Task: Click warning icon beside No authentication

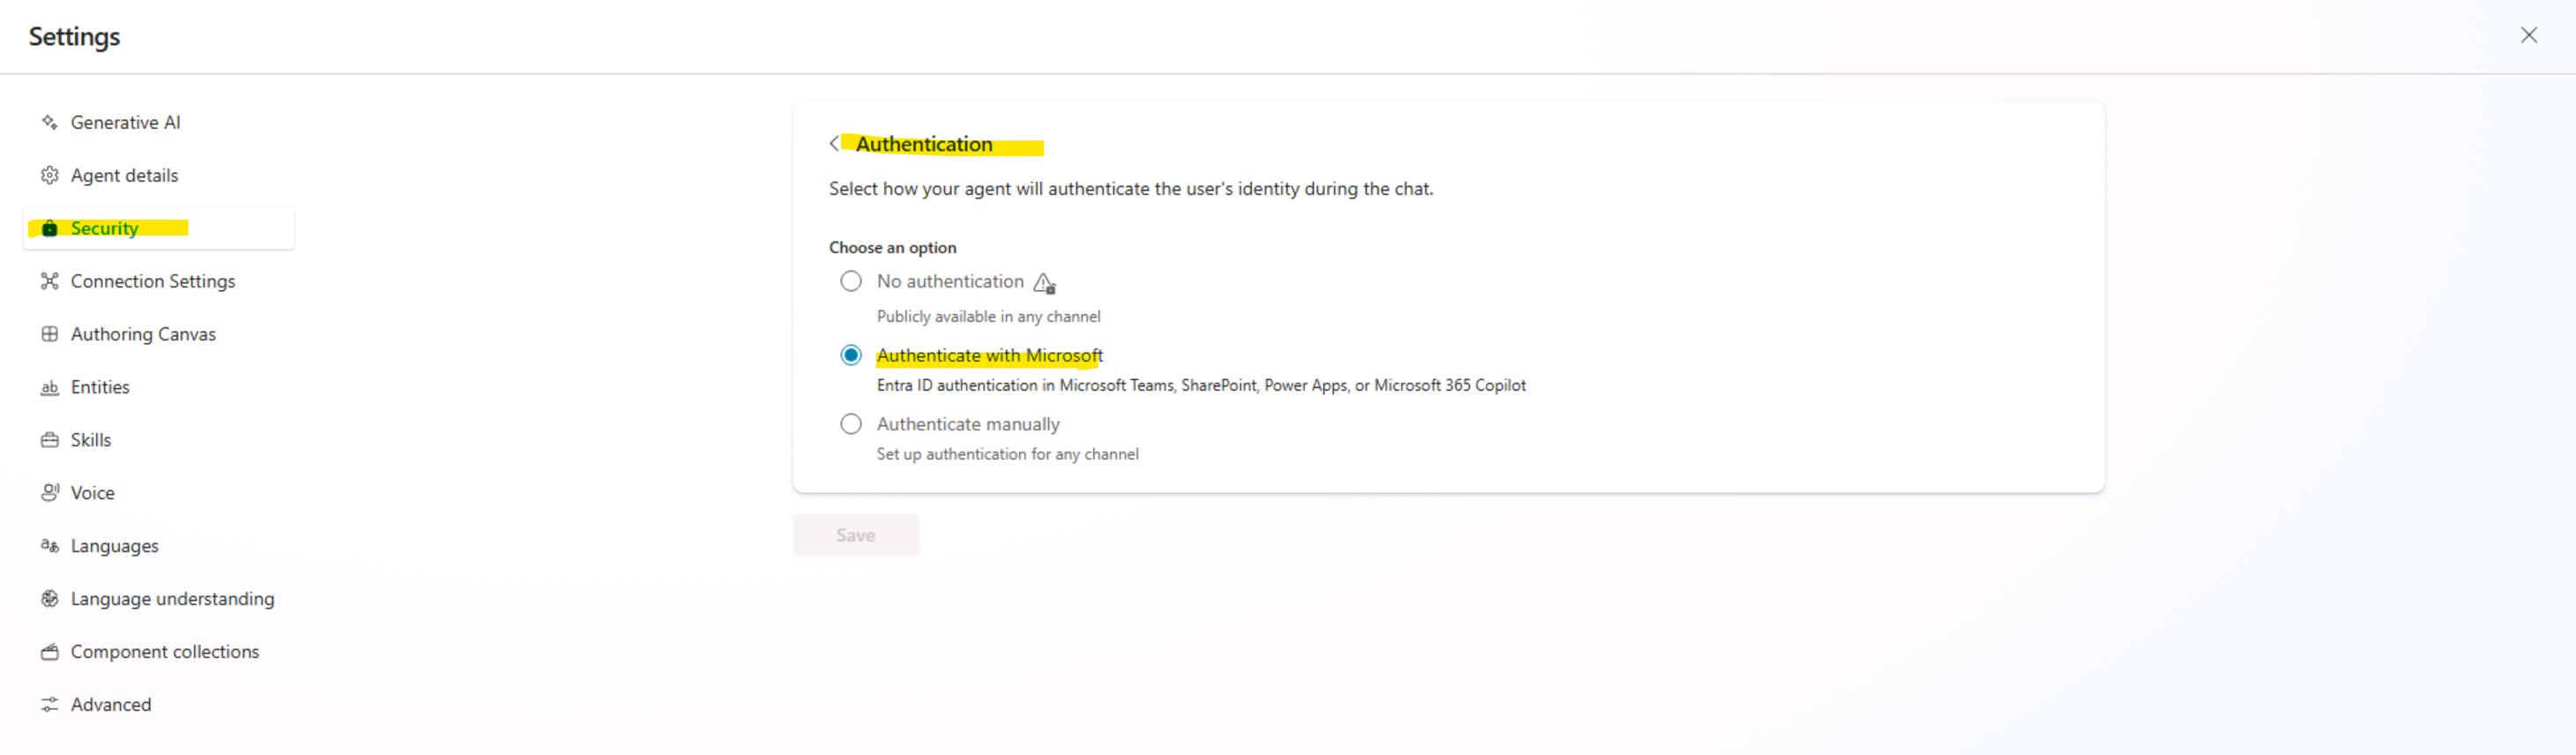Action: [x=1044, y=283]
